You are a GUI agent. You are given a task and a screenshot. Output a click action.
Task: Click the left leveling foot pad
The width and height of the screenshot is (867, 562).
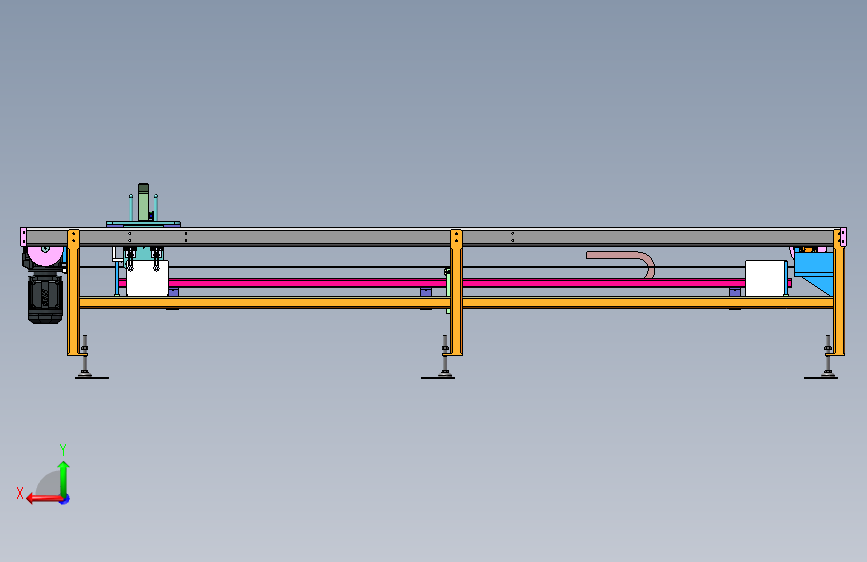[x=92, y=378]
